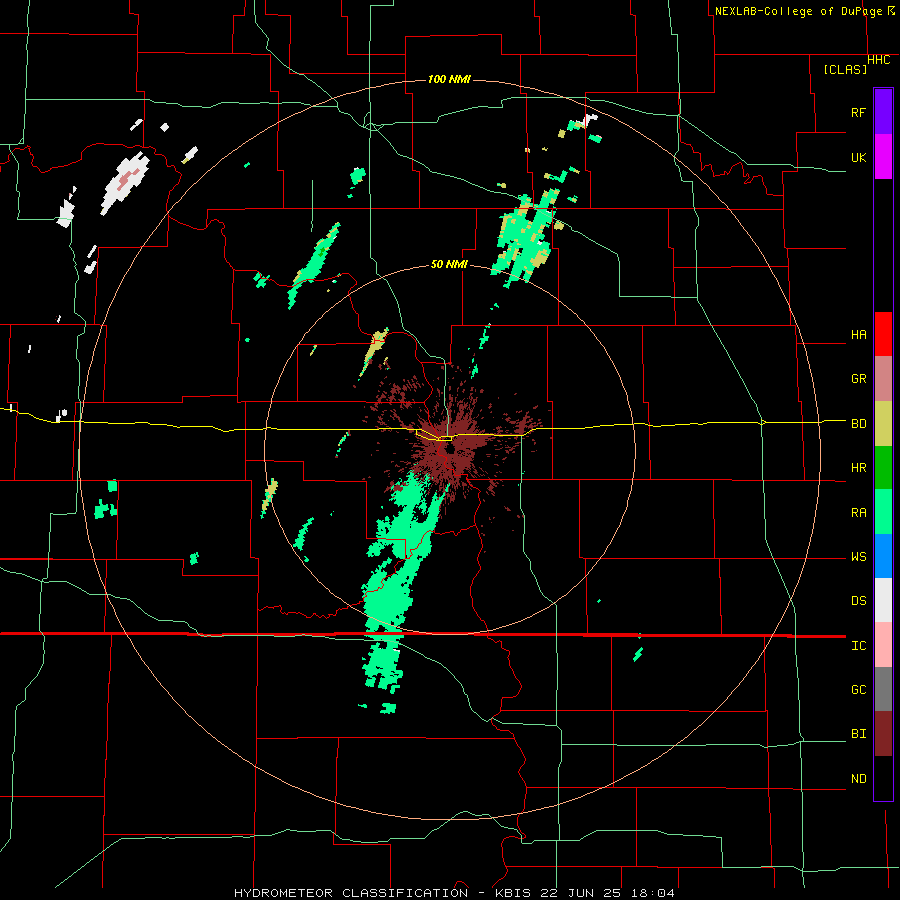Click the RF purple legend swatch

click(x=883, y=112)
